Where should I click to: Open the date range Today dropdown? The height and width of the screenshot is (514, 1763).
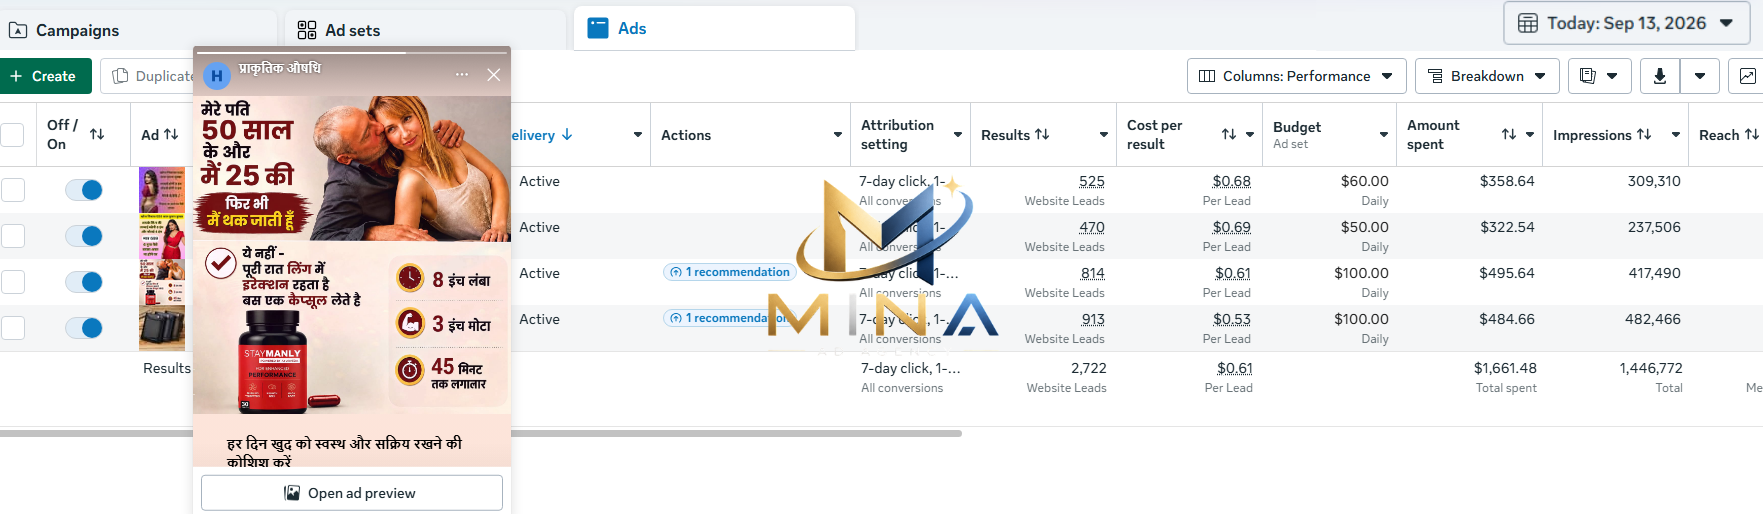point(1626,23)
